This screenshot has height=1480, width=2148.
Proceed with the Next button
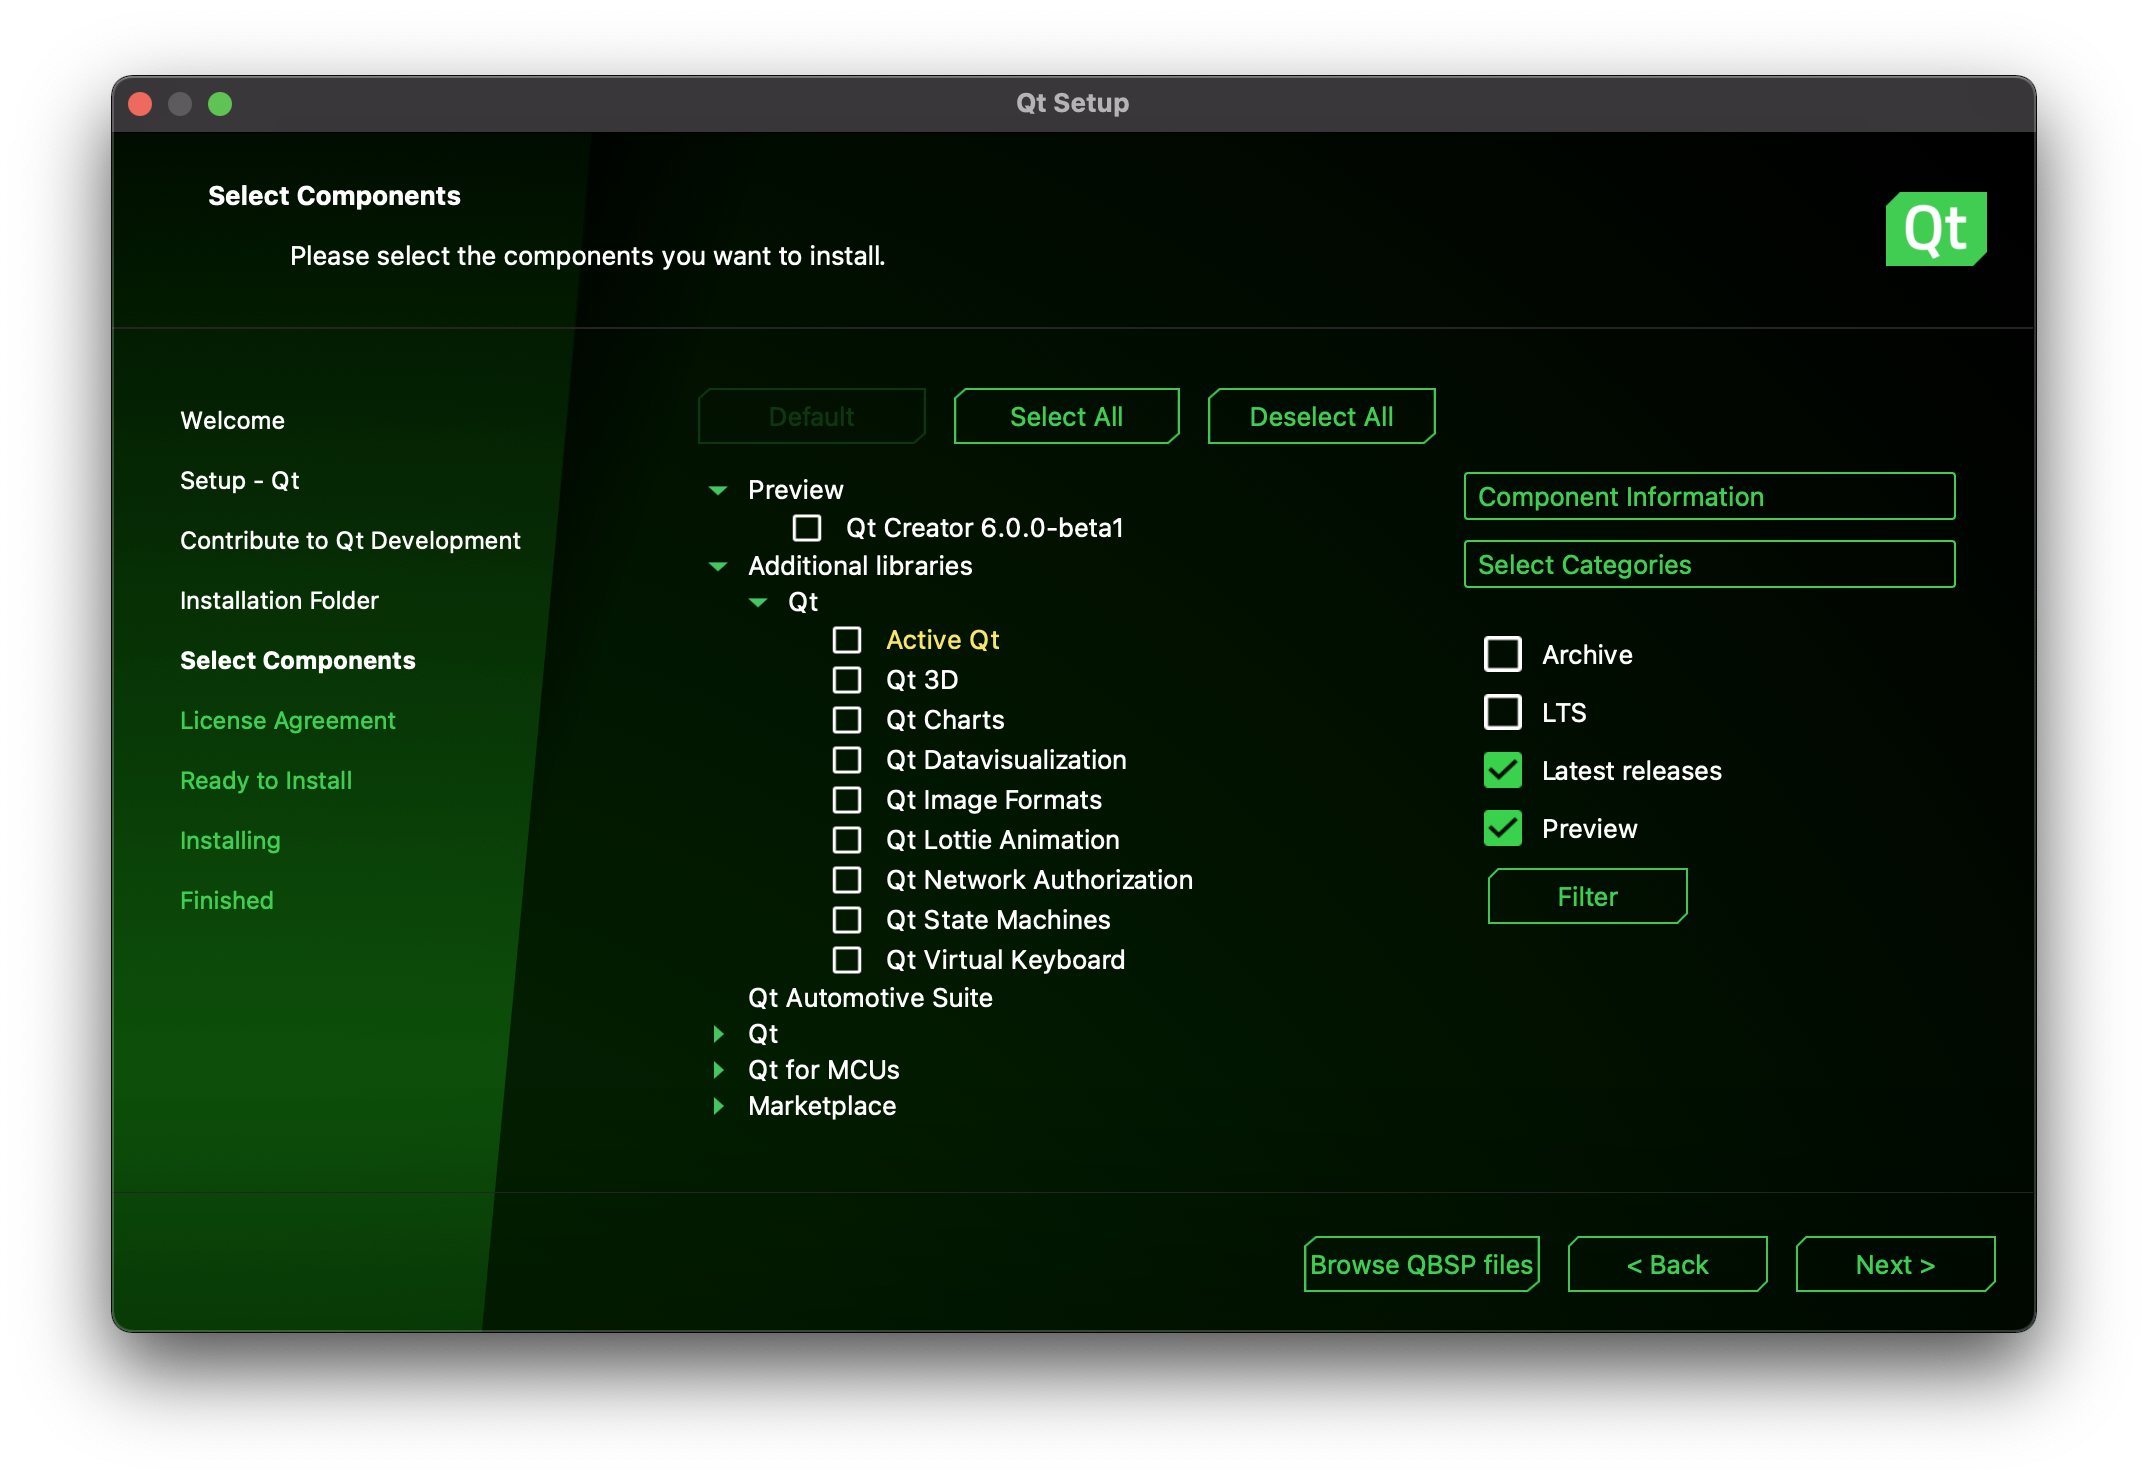point(1894,1264)
